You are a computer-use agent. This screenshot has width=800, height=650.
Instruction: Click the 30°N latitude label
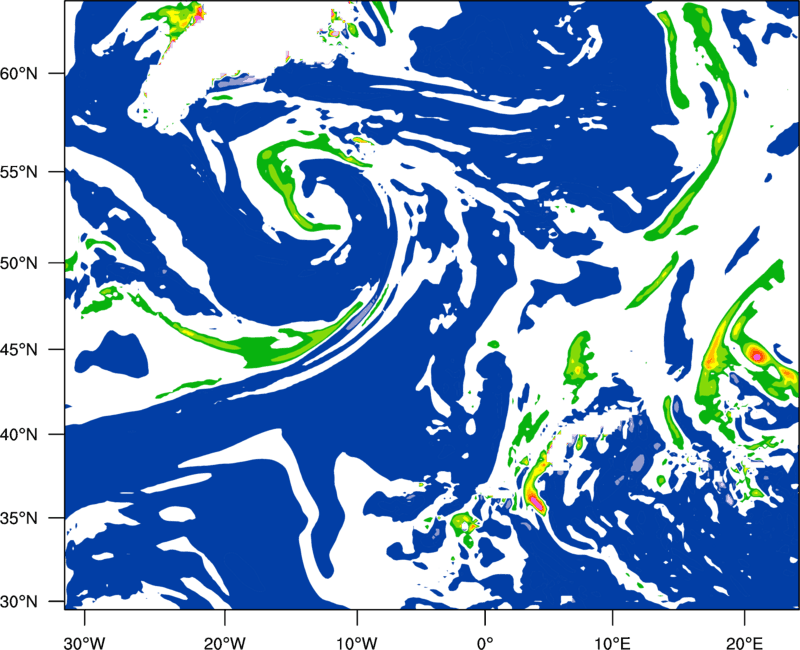click(x=19, y=602)
